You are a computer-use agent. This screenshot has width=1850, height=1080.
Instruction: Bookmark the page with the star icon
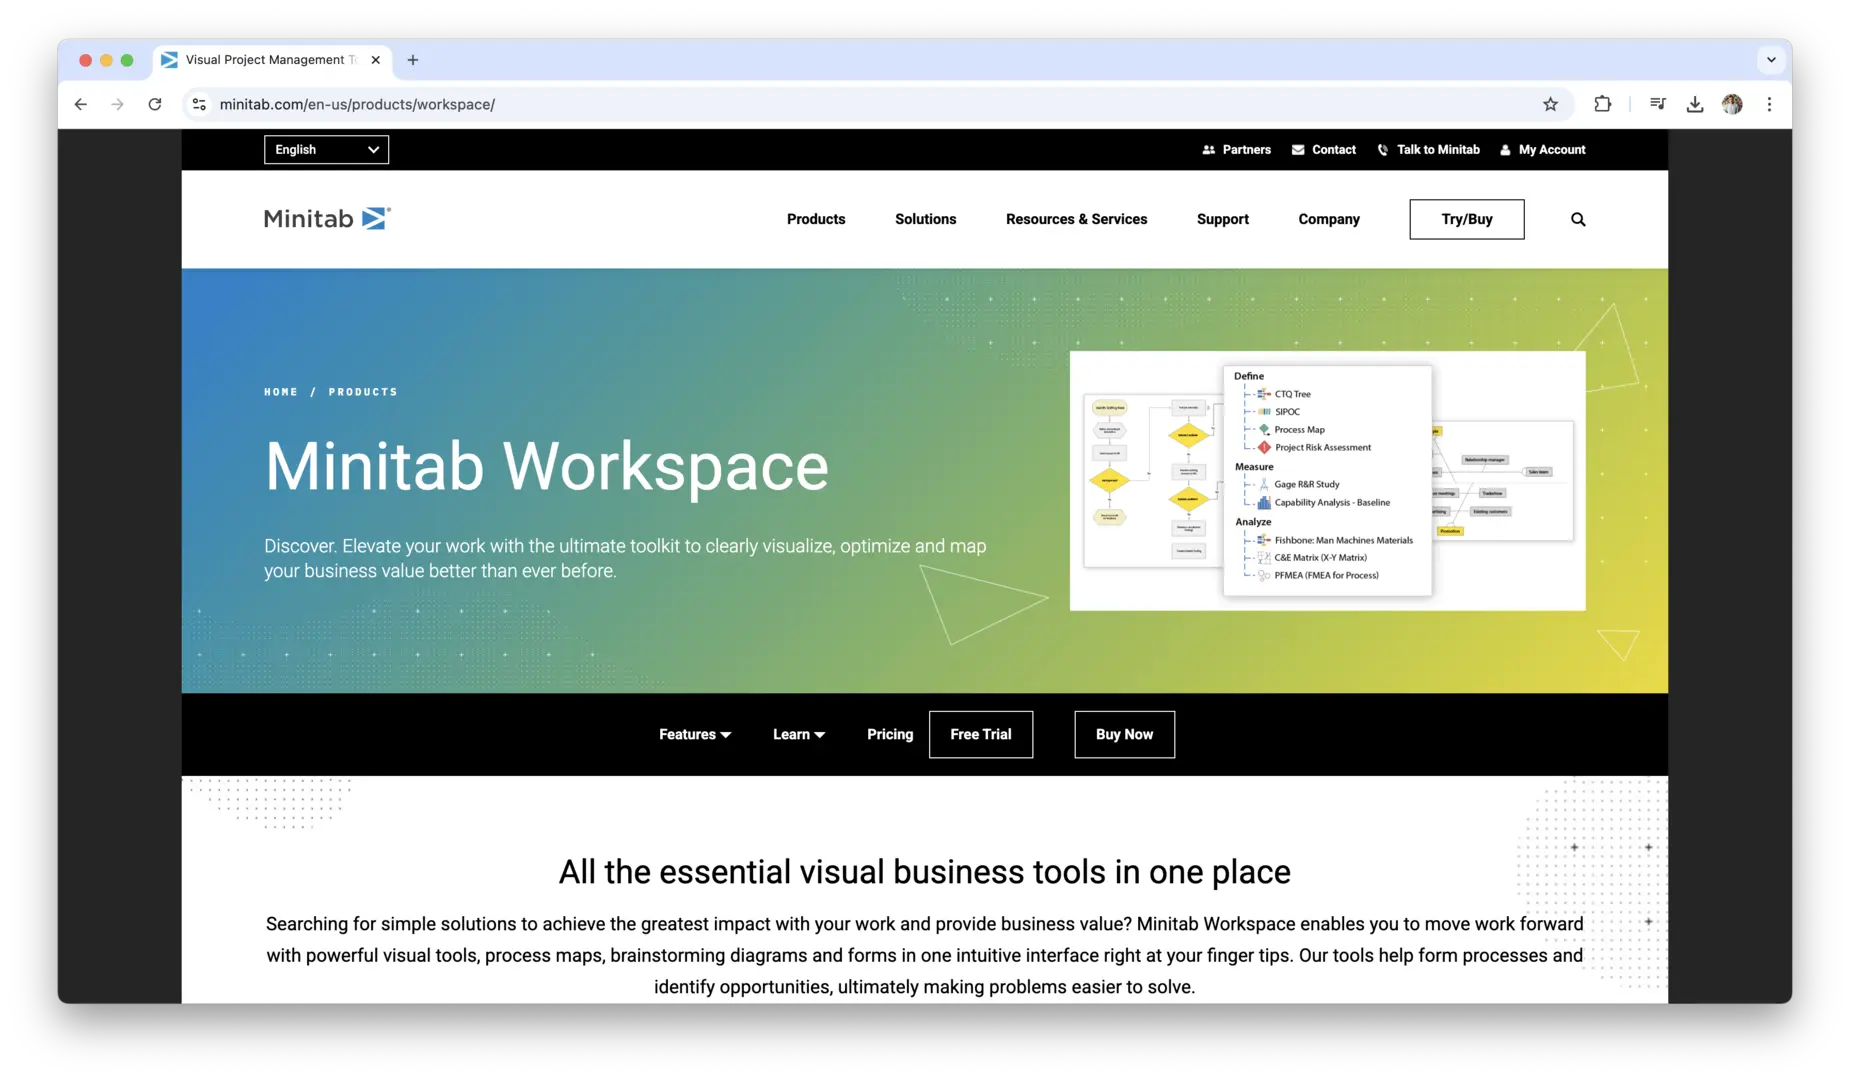[x=1551, y=104]
